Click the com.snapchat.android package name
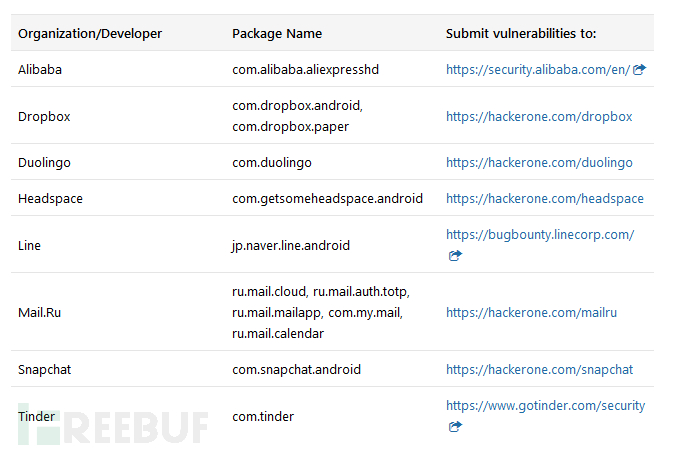The width and height of the screenshot is (673, 452). (x=296, y=369)
